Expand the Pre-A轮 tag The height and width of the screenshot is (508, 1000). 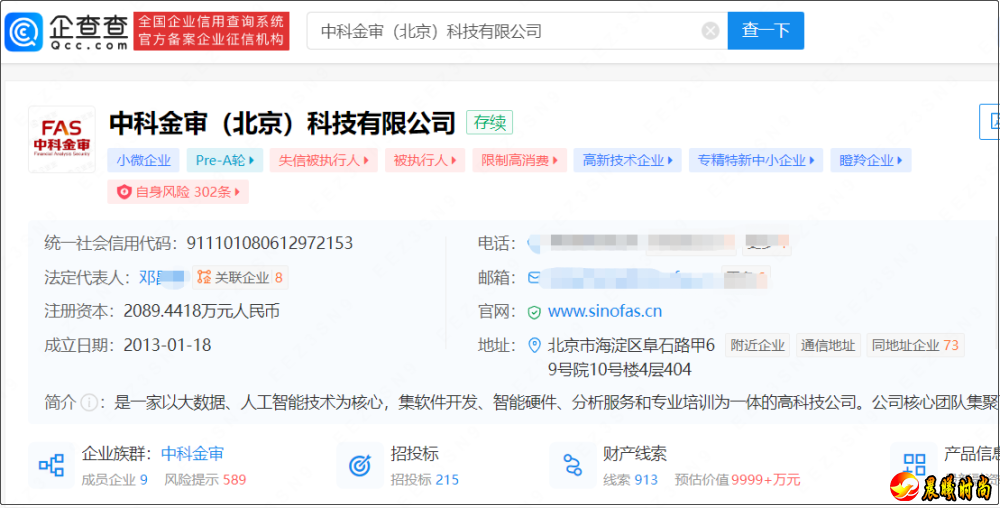224,161
